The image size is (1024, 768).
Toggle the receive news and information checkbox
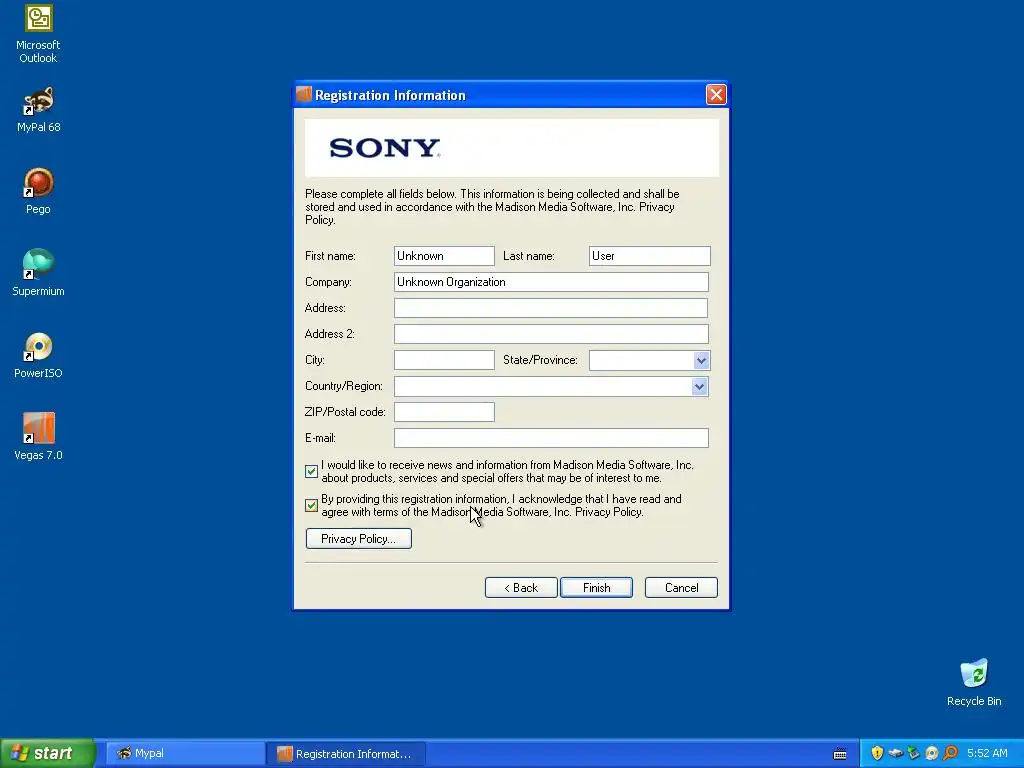click(x=312, y=471)
